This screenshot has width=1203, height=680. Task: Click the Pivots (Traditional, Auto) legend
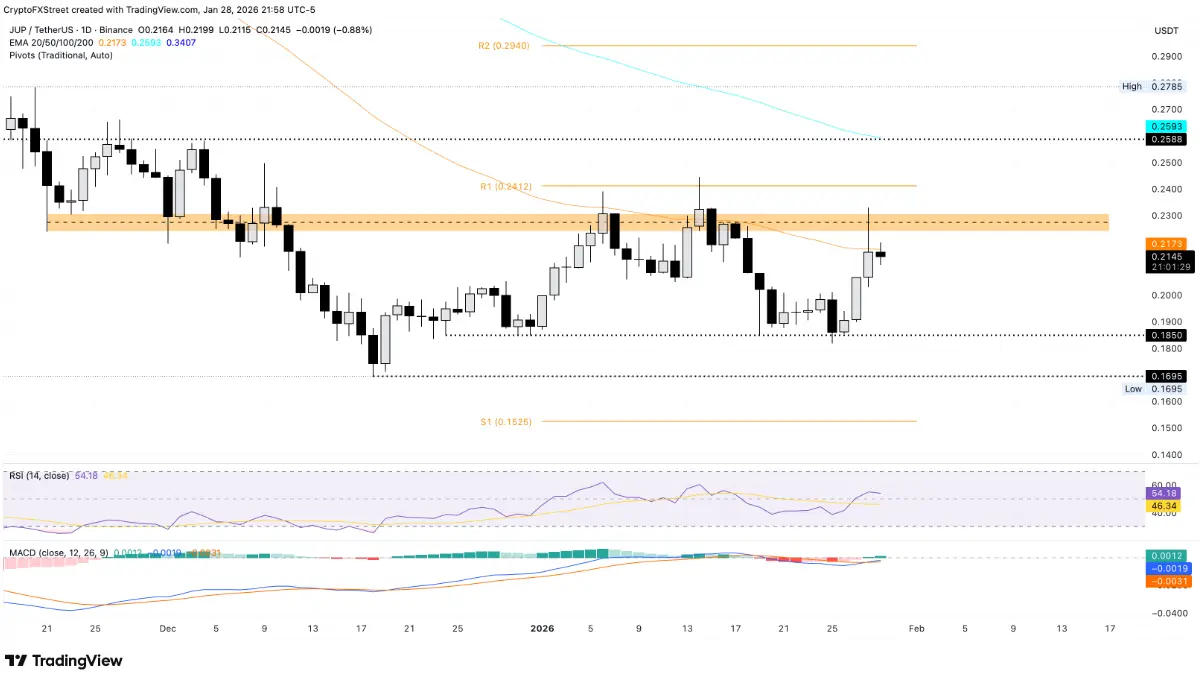59,55
